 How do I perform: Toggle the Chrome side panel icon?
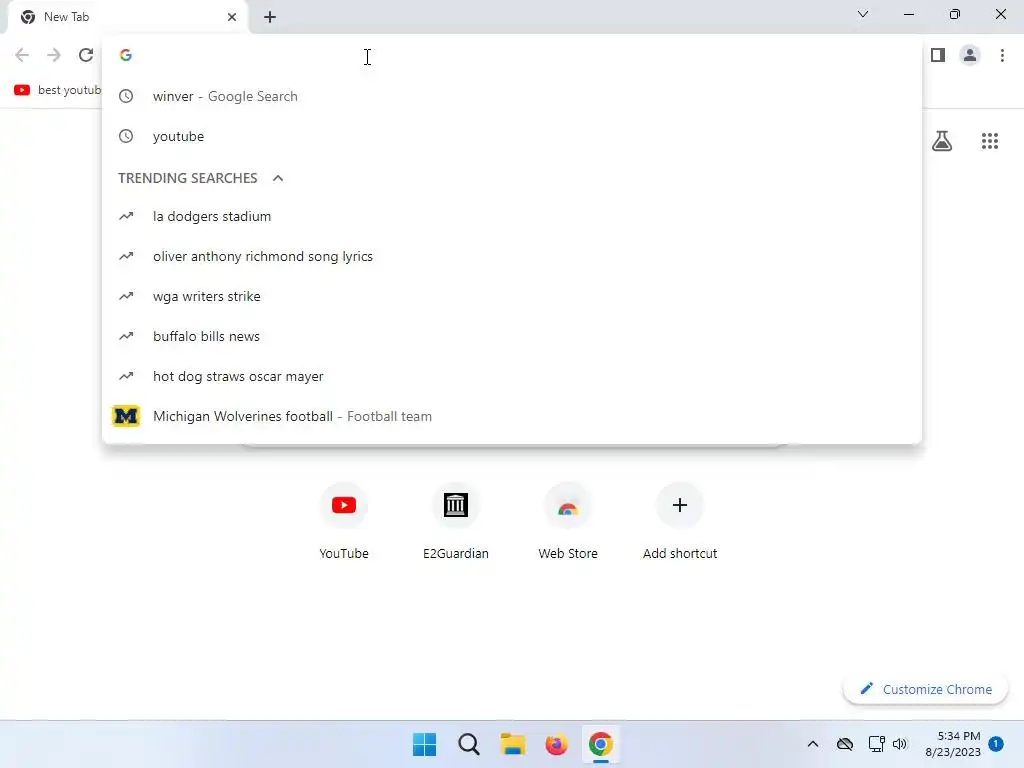(938, 55)
